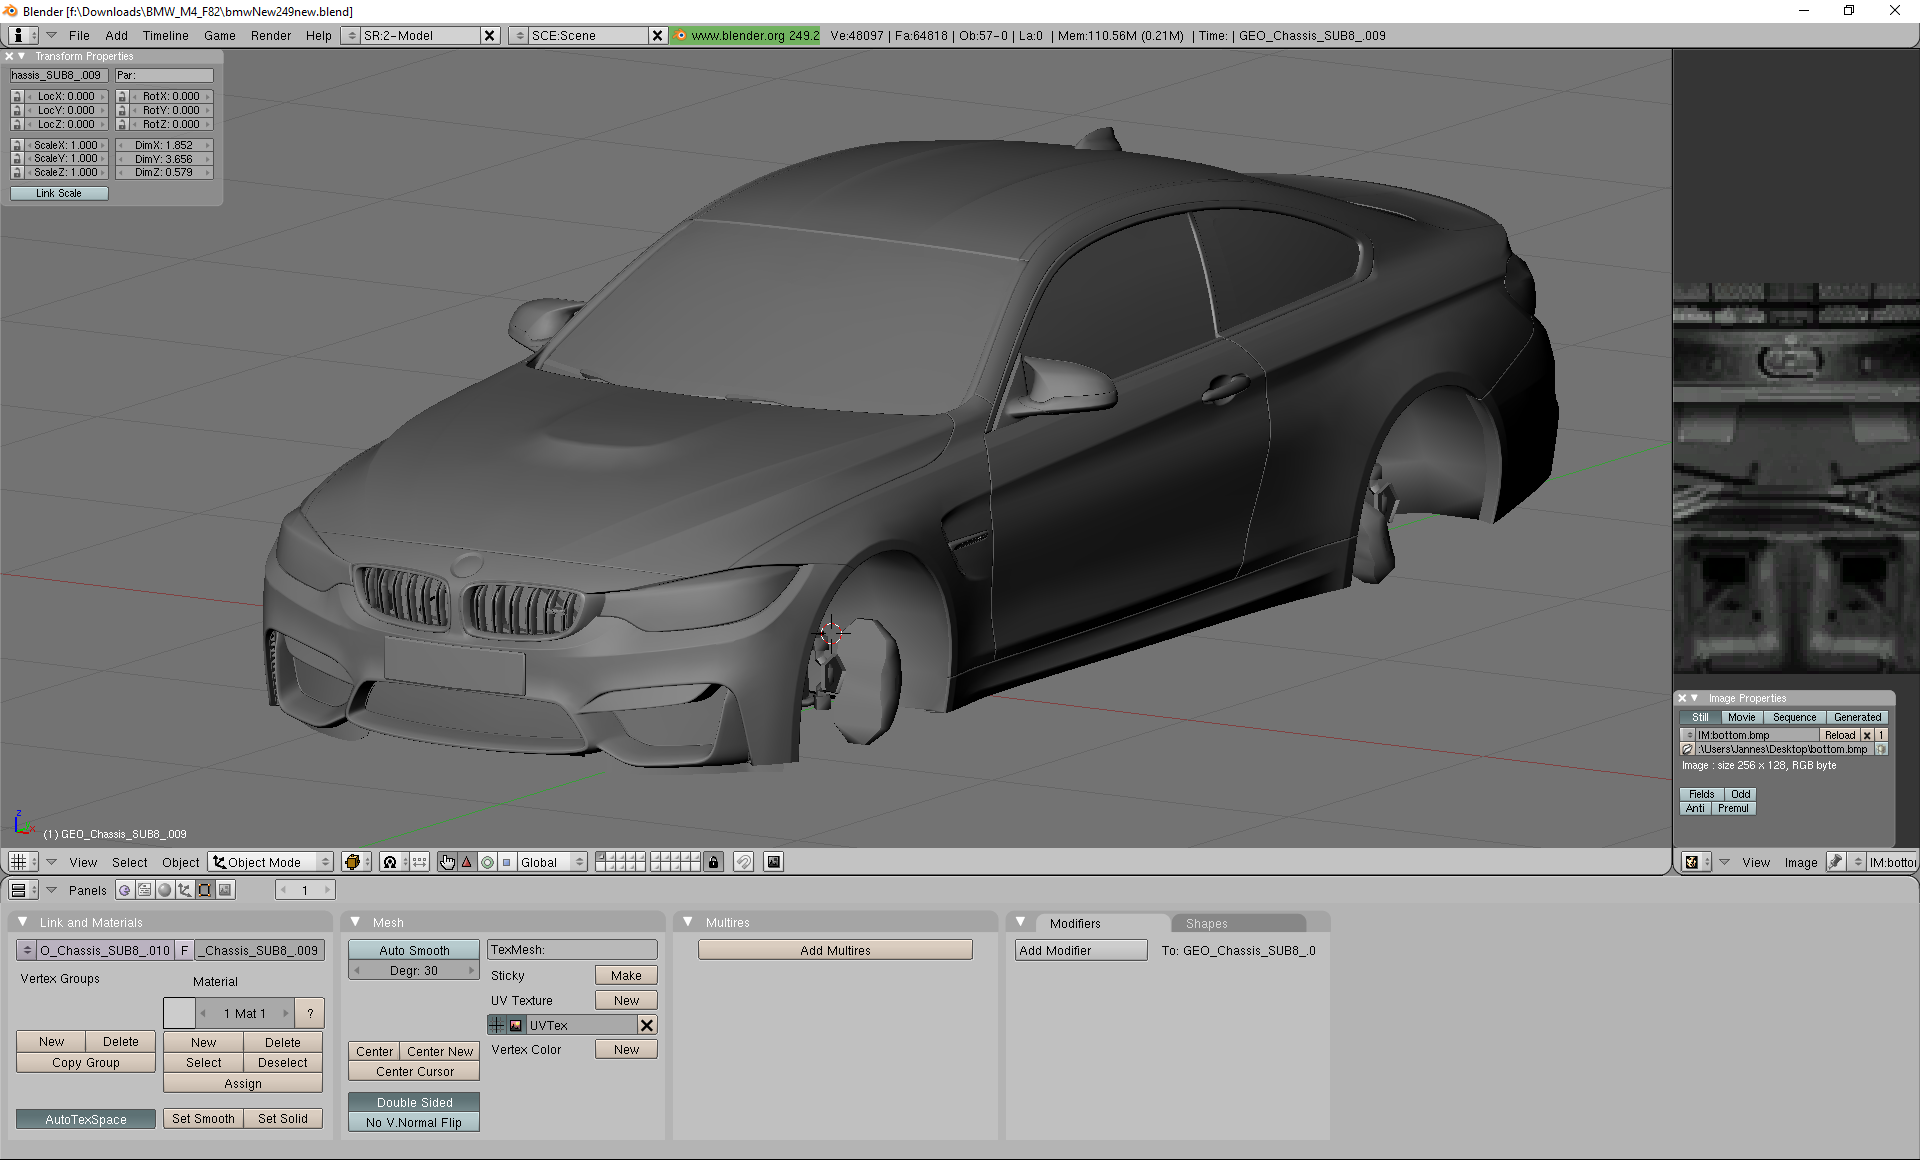The image size is (1920, 1160).
Task: Select the scale manipulator blue square
Action: coord(507,862)
